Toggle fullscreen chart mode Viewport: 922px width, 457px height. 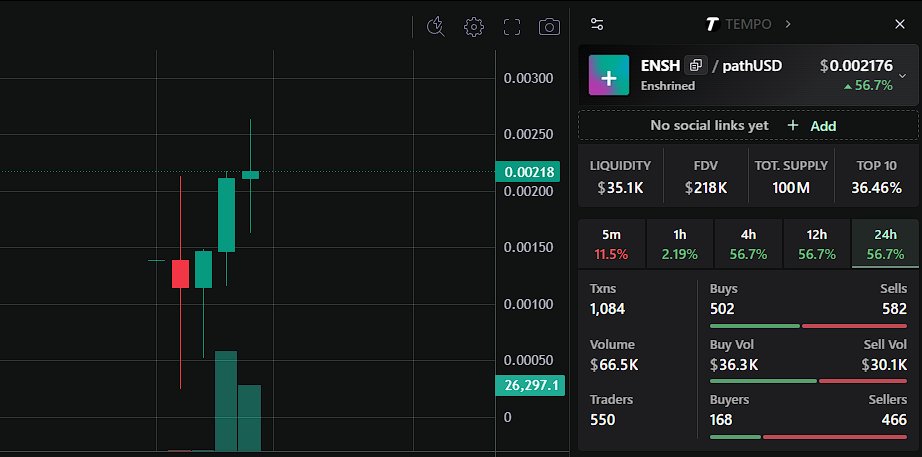click(512, 26)
